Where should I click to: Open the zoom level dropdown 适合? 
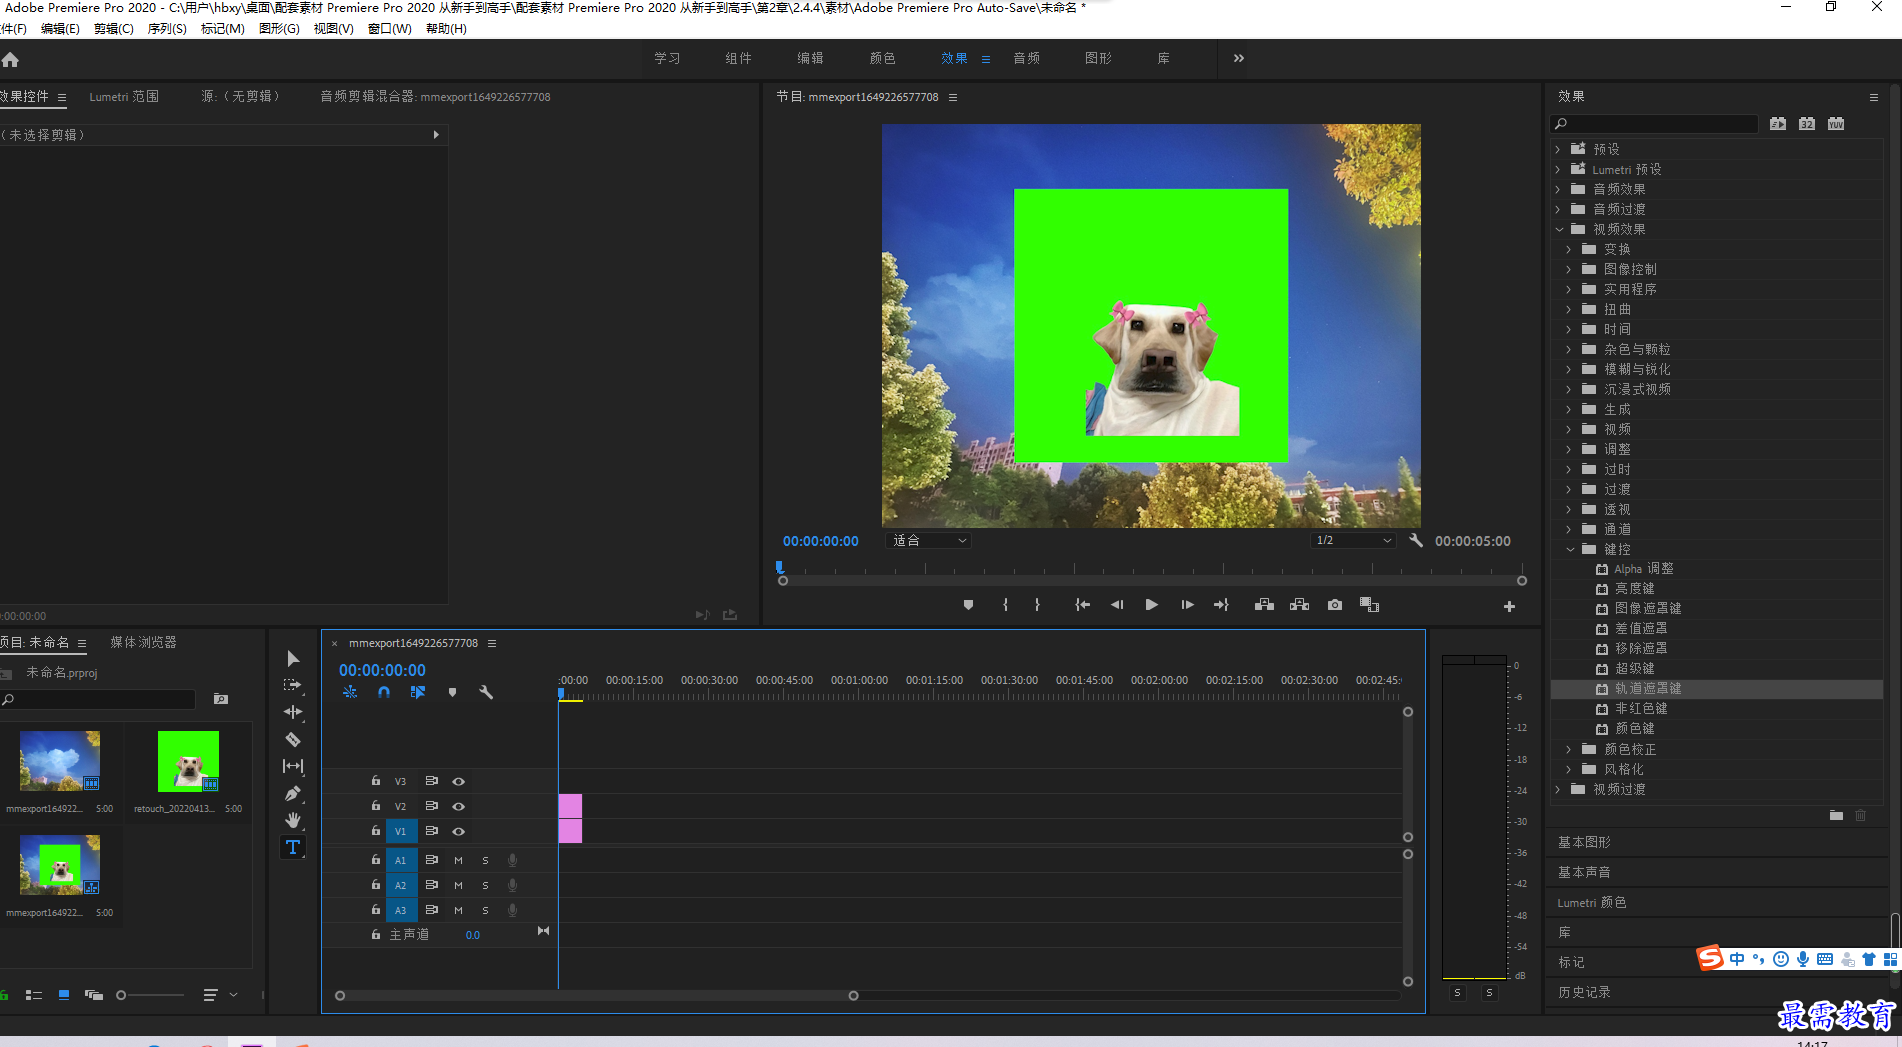929,540
